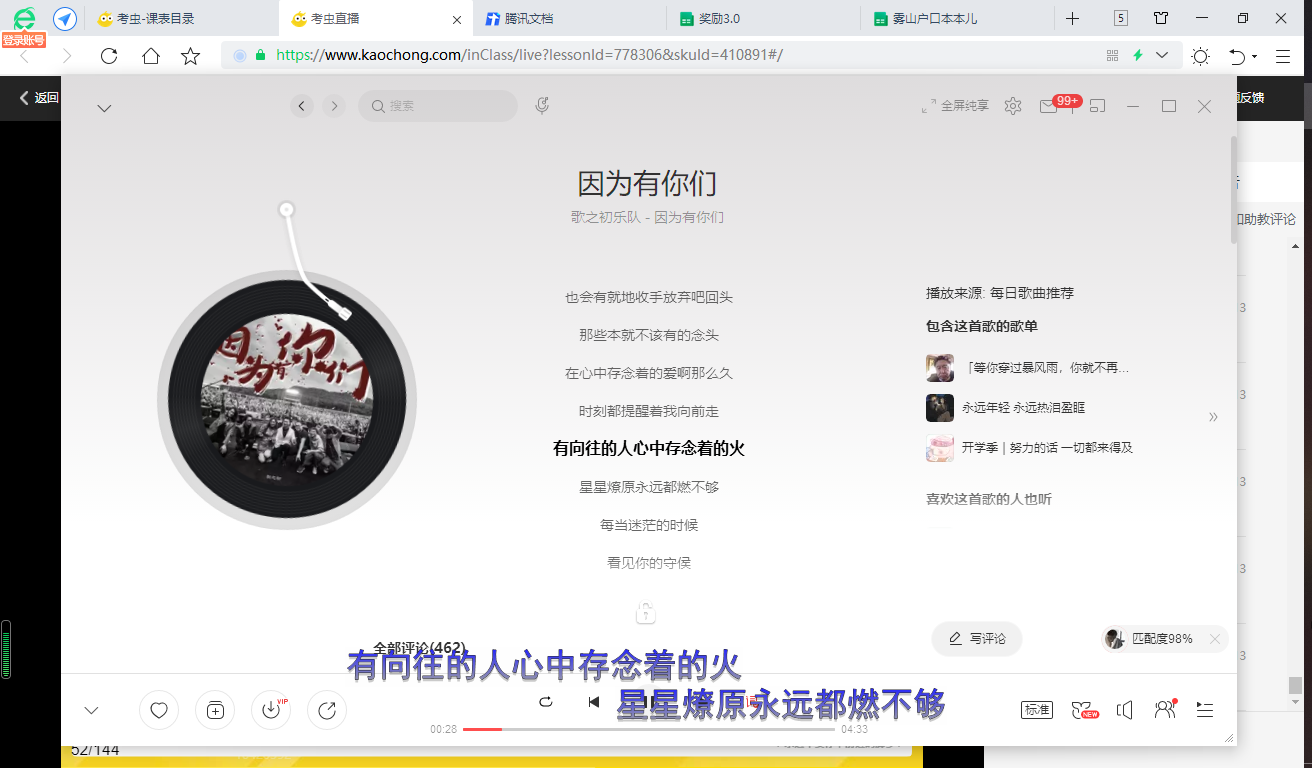The width and height of the screenshot is (1312, 768).
Task: Open listen-to-identify microphone icon
Action: (542, 105)
